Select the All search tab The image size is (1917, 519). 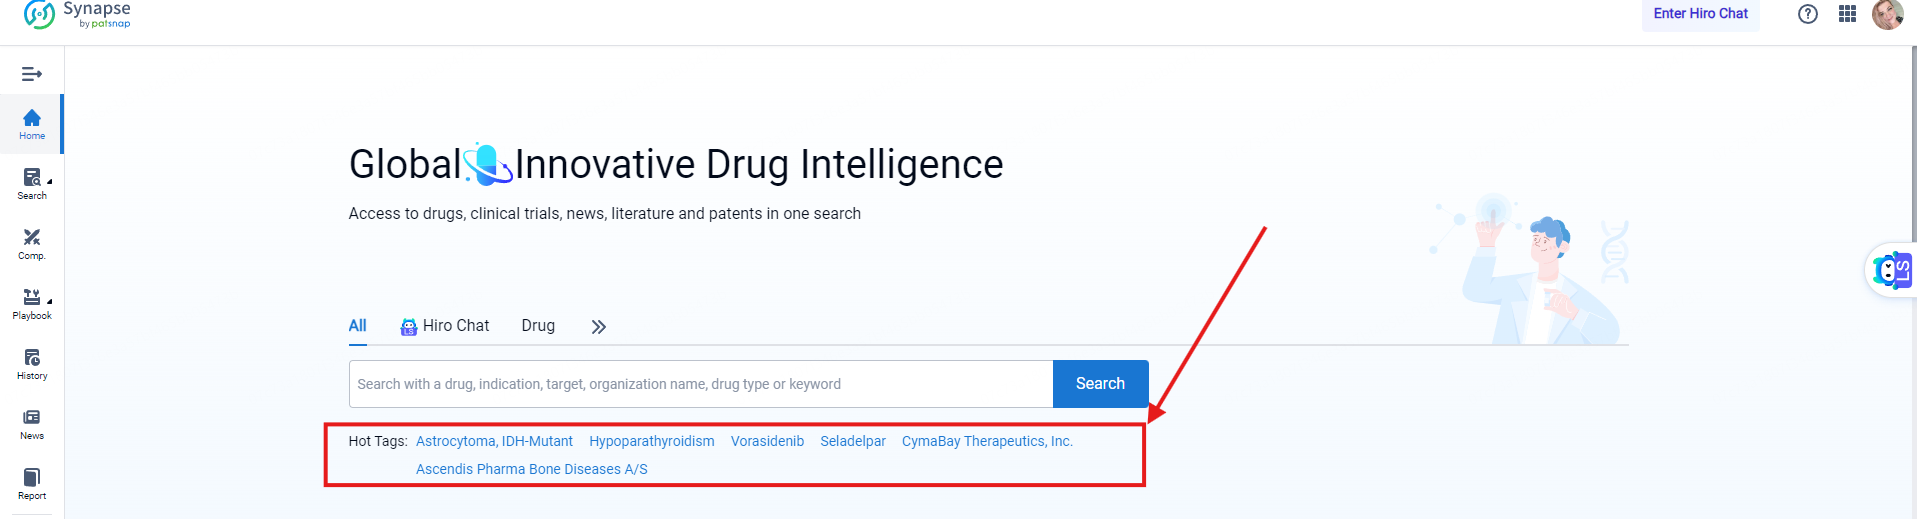pyautogui.click(x=357, y=326)
